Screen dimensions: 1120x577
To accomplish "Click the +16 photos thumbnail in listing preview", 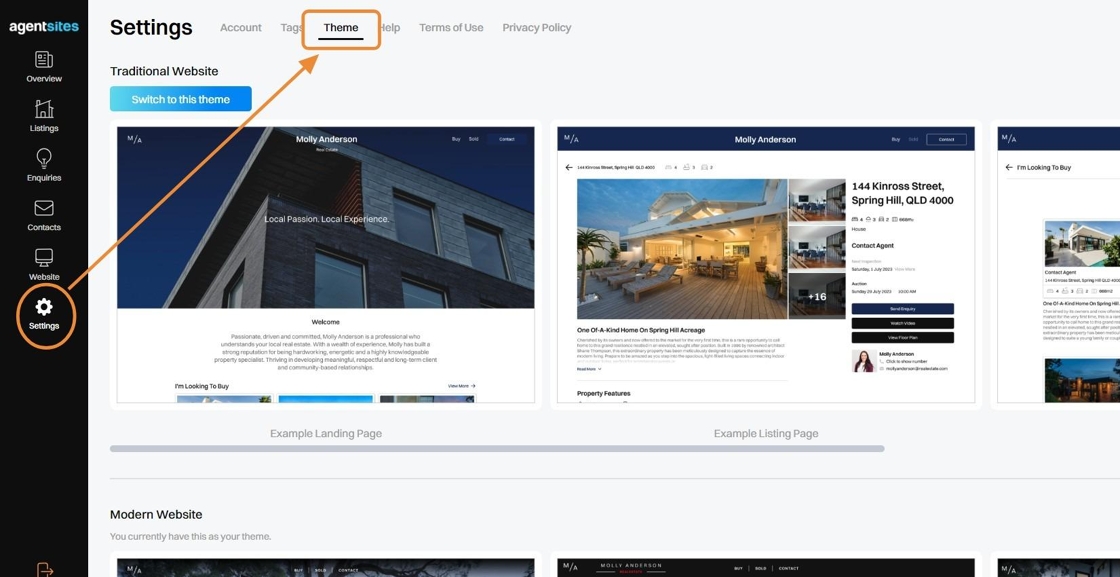I will coord(816,296).
